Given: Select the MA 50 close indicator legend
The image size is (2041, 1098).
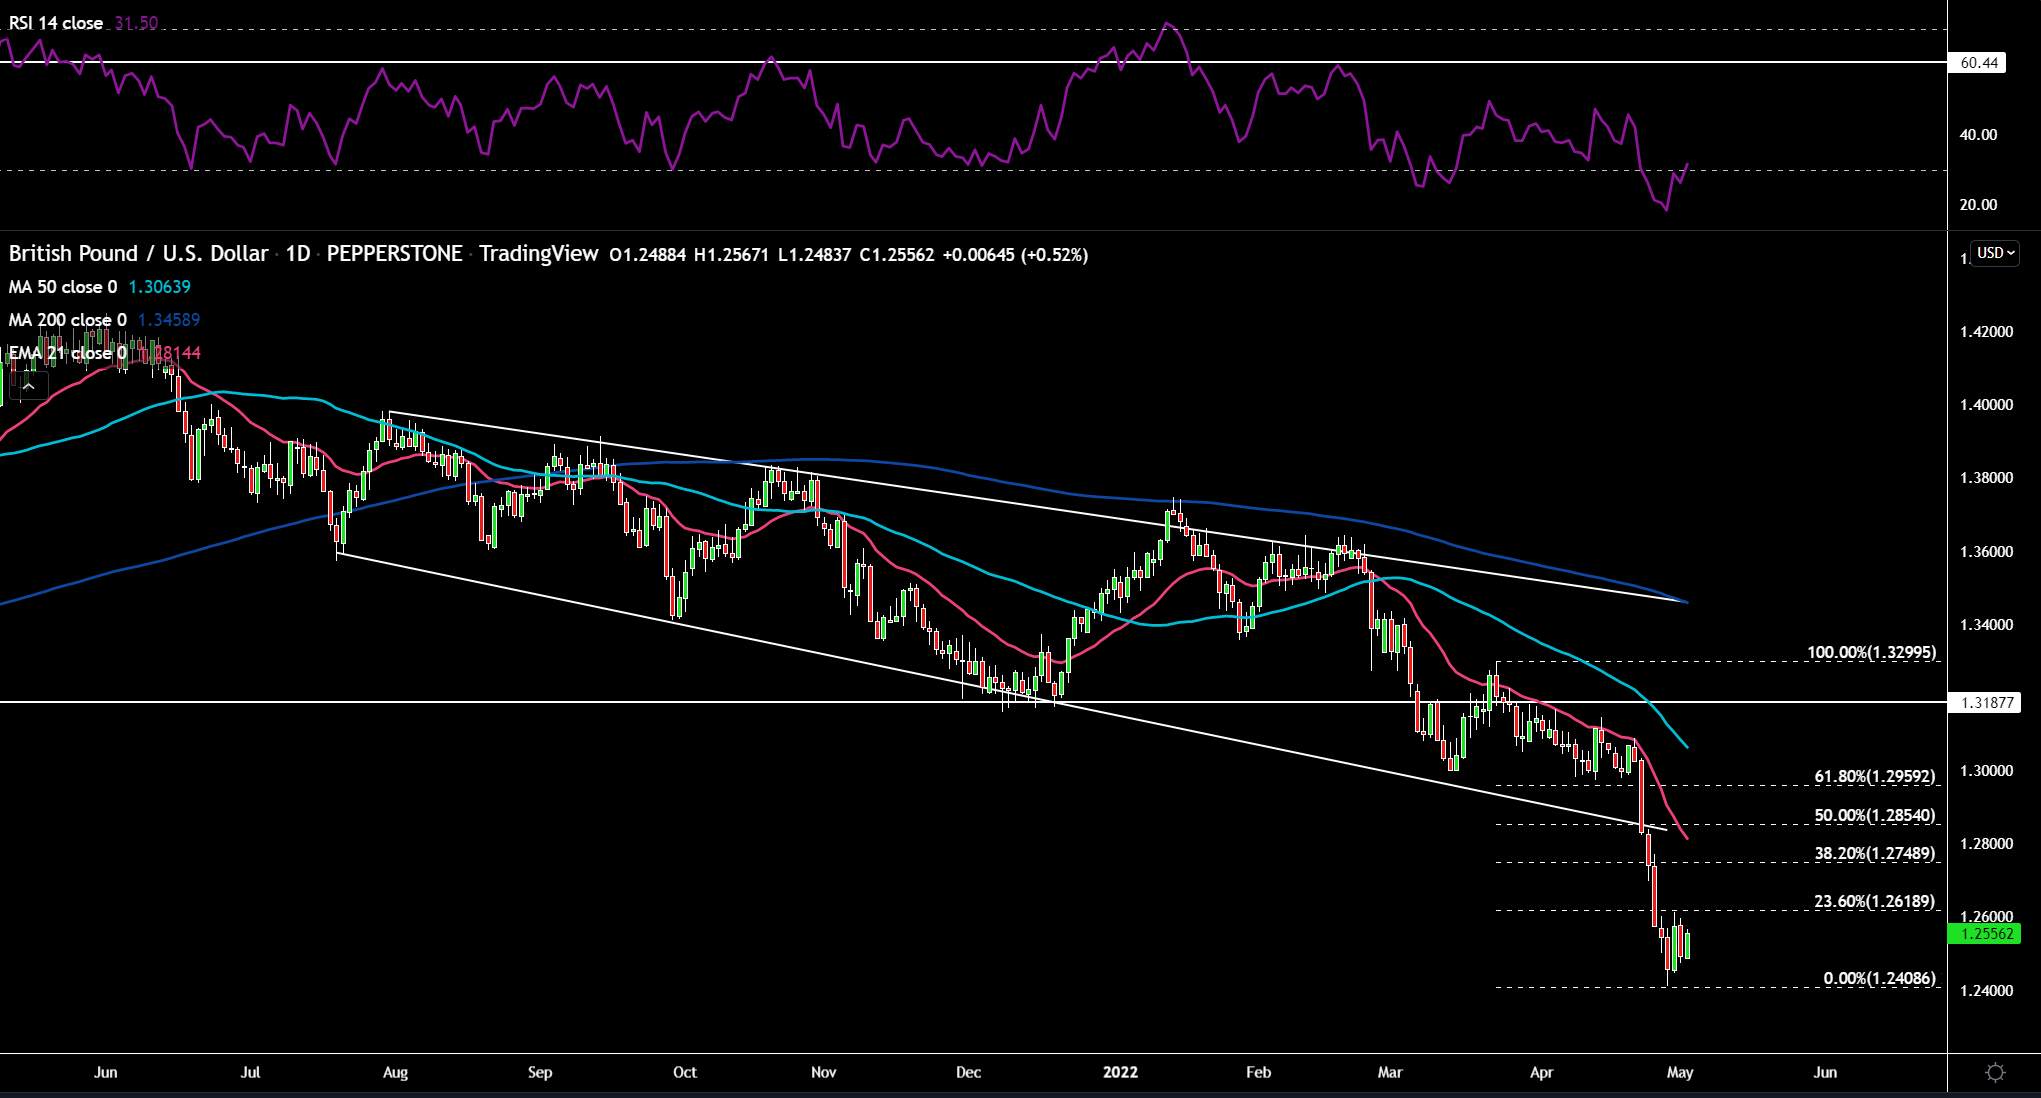Looking at the screenshot, I should (x=100, y=287).
